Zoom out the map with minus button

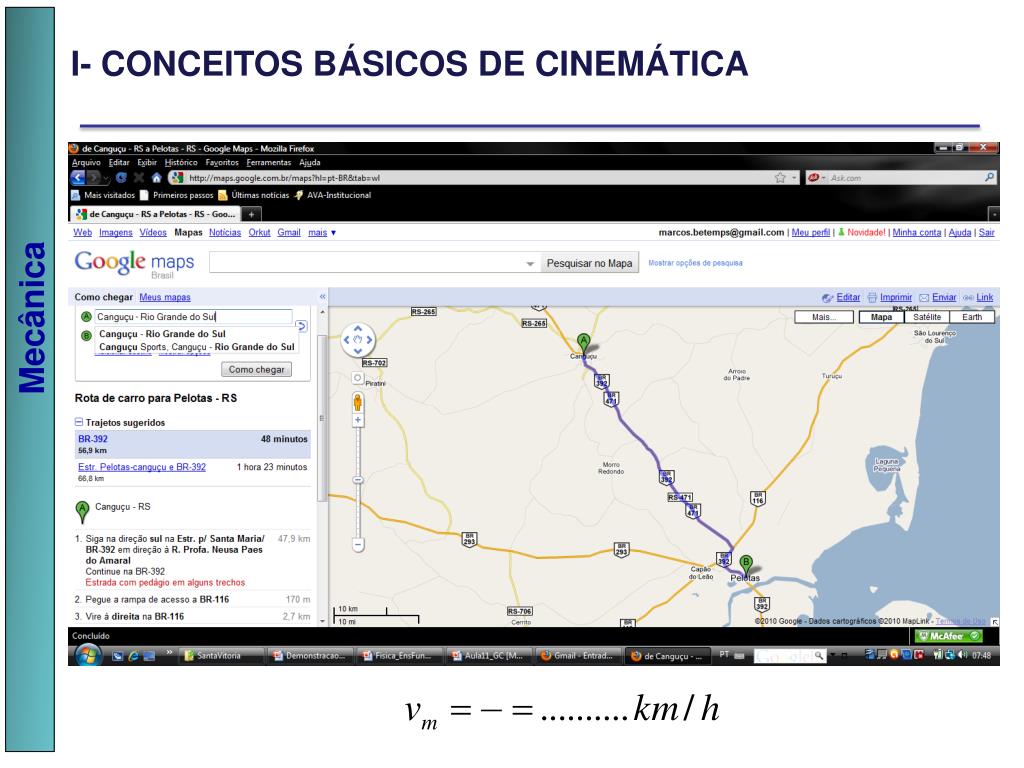point(358,544)
